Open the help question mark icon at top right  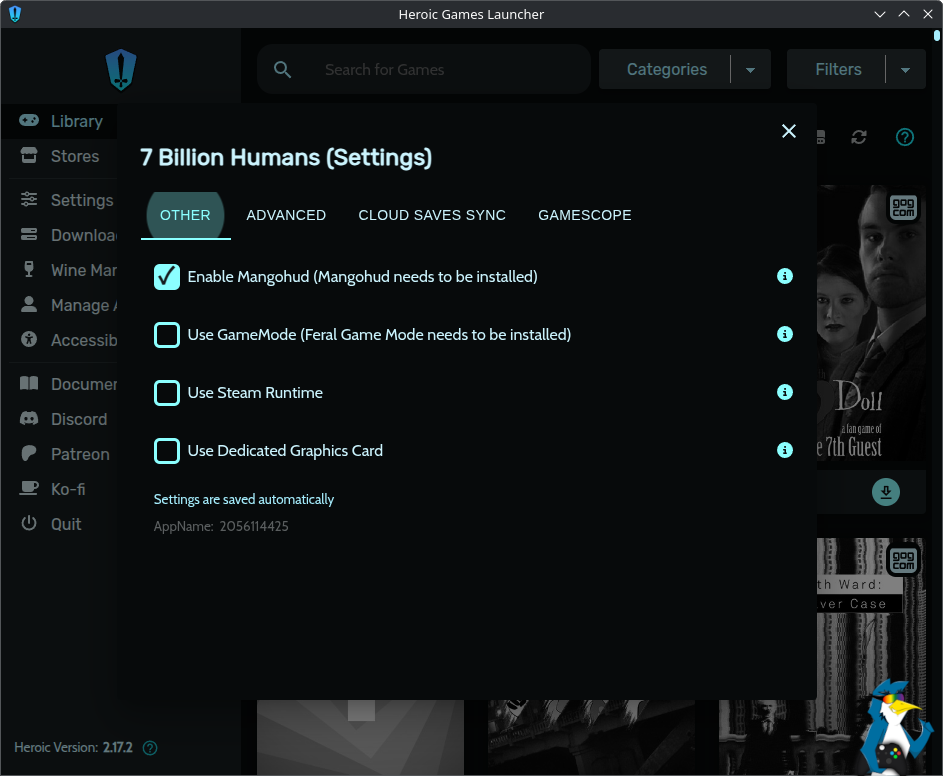coord(905,137)
